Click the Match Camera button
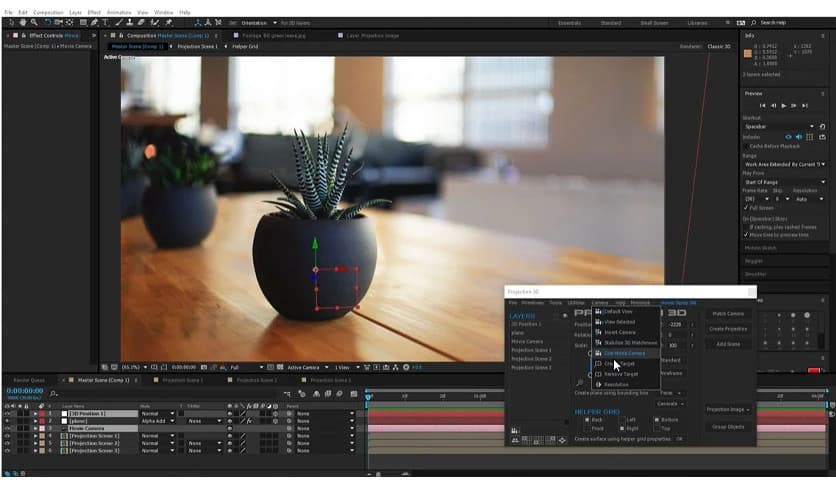Screen dimensions: 836x484 click(x=728, y=314)
